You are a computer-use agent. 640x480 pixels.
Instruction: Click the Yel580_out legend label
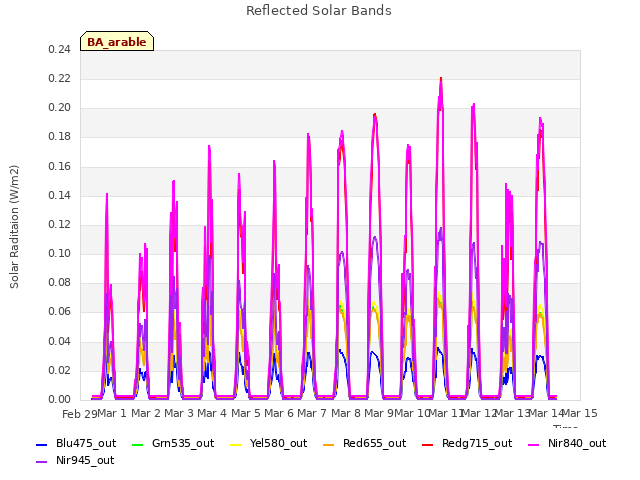click(x=278, y=443)
